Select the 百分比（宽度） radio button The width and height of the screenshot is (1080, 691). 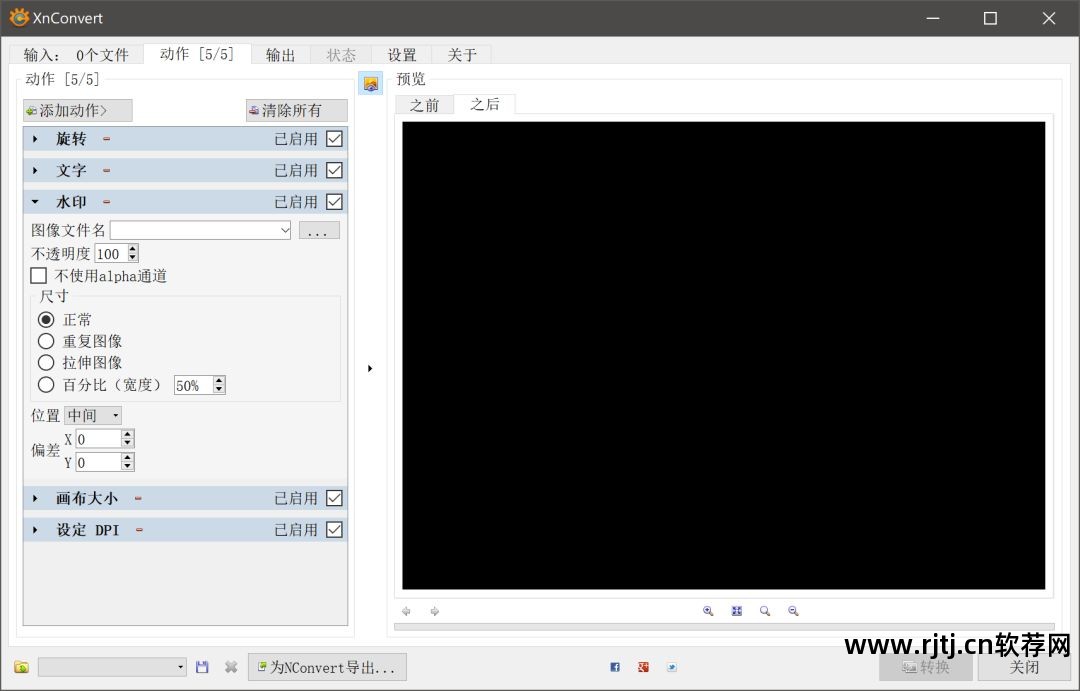46,384
